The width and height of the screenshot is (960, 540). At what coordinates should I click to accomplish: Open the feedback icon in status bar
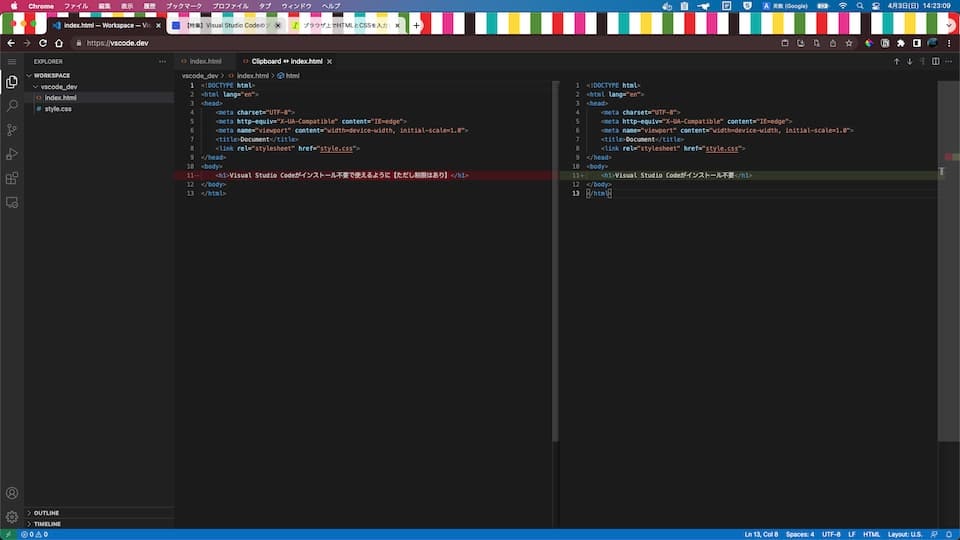pos(934,534)
